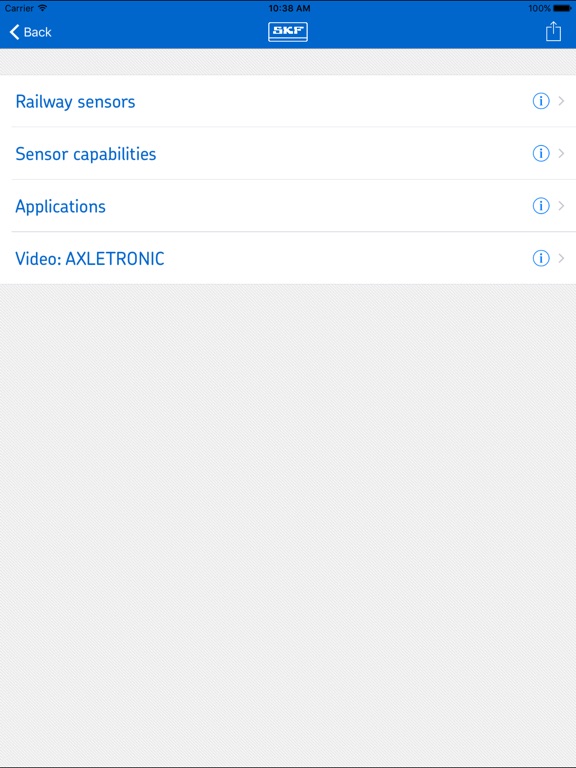The width and height of the screenshot is (576, 768).
Task: Click the Wi-Fi status icon
Action: (43, 8)
